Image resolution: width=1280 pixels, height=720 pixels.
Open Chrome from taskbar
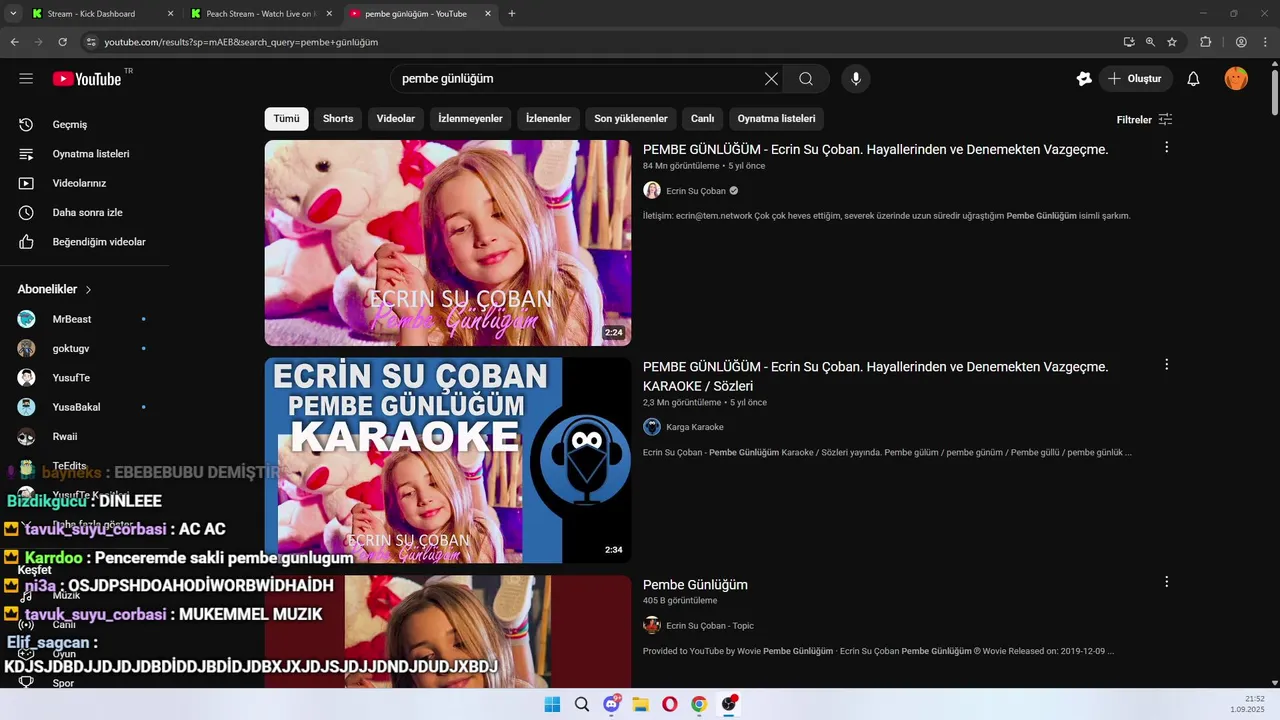699,704
